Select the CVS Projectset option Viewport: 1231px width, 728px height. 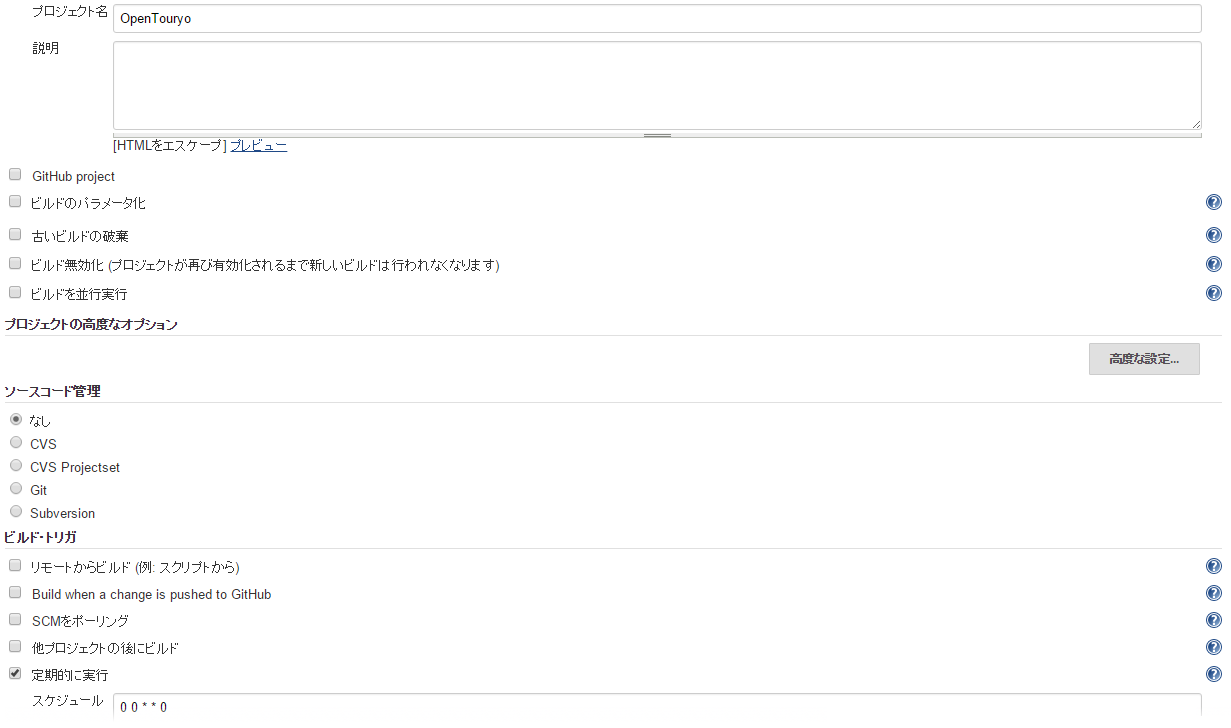pos(16,466)
